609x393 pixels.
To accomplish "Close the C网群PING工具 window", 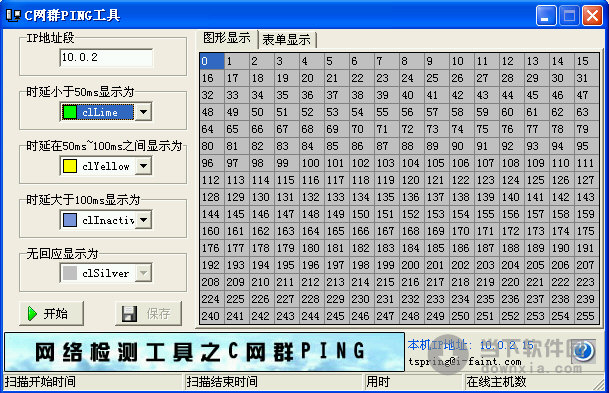I will [x=592, y=16].
